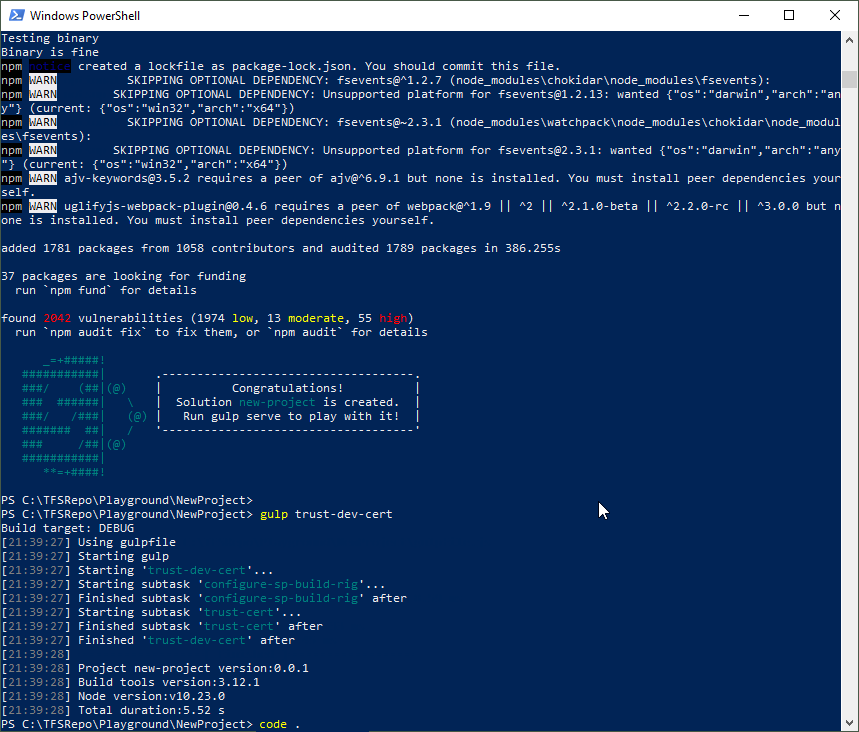
Task: Click 'Project new-project version:0.0.1' line
Action: 155,668
